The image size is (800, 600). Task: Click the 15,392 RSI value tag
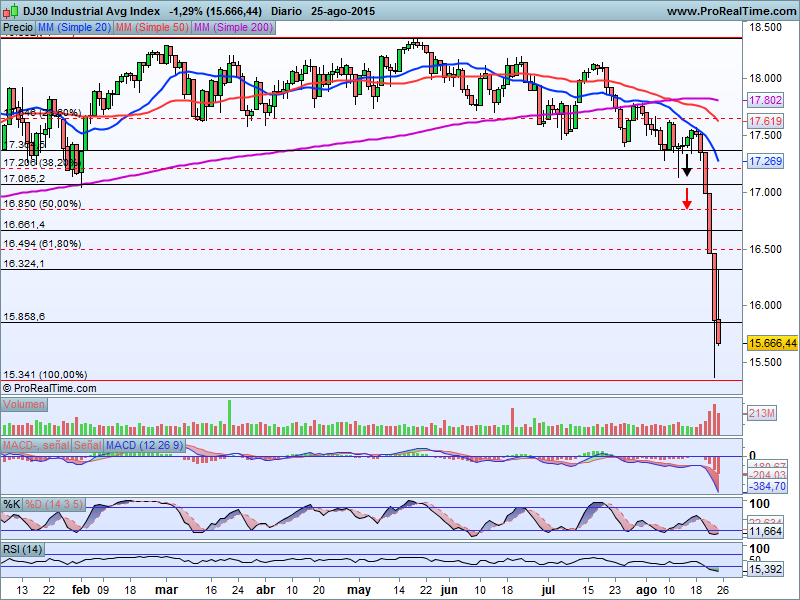765,569
